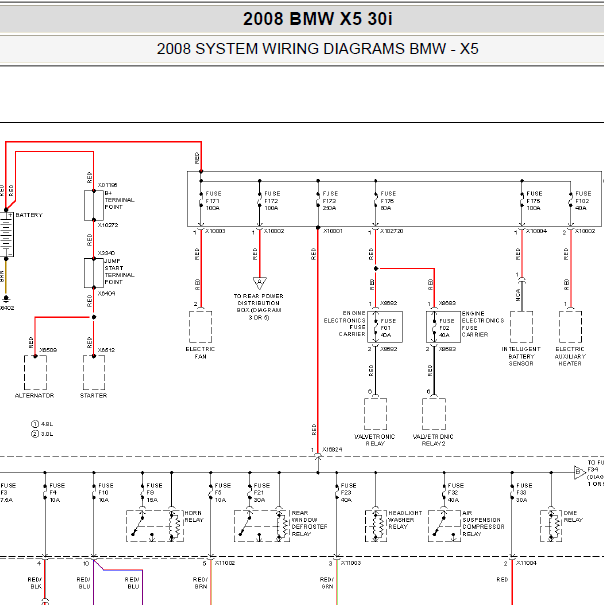Click the Fuse F33 30A label
The width and height of the screenshot is (604, 605).
[524, 493]
